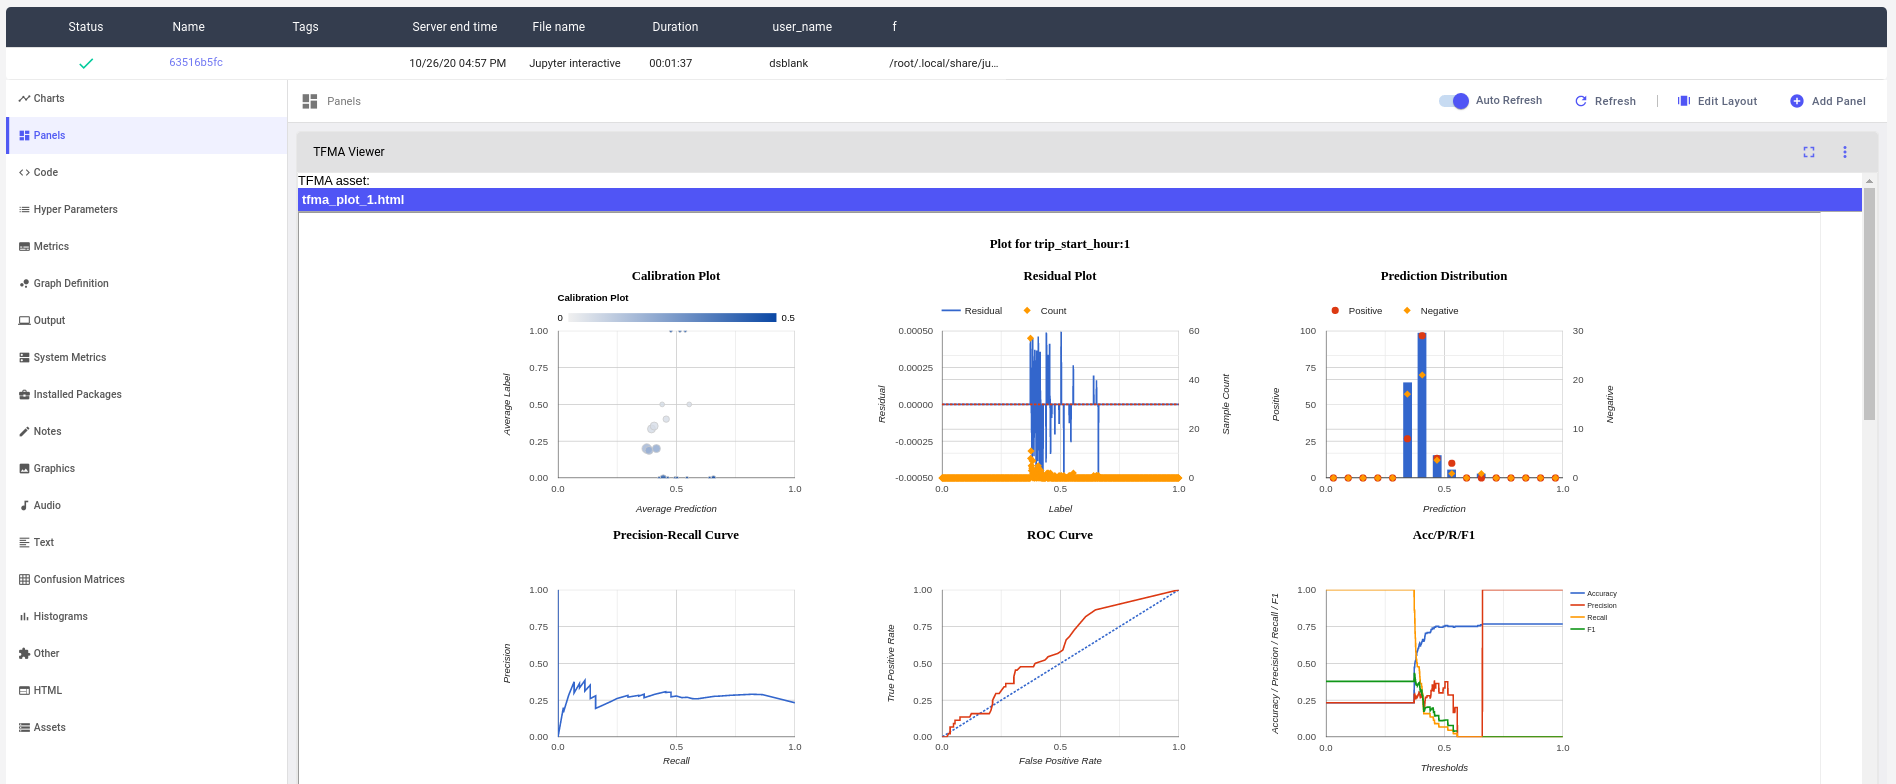Click the Panels grid icon in breadcrumb
Image resolution: width=1896 pixels, height=784 pixels.
click(x=310, y=101)
